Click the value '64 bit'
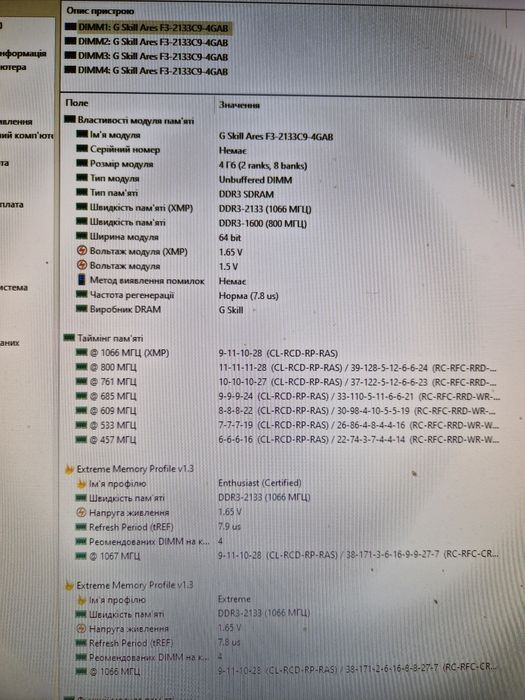The width and height of the screenshot is (525, 700). [230, 238]
